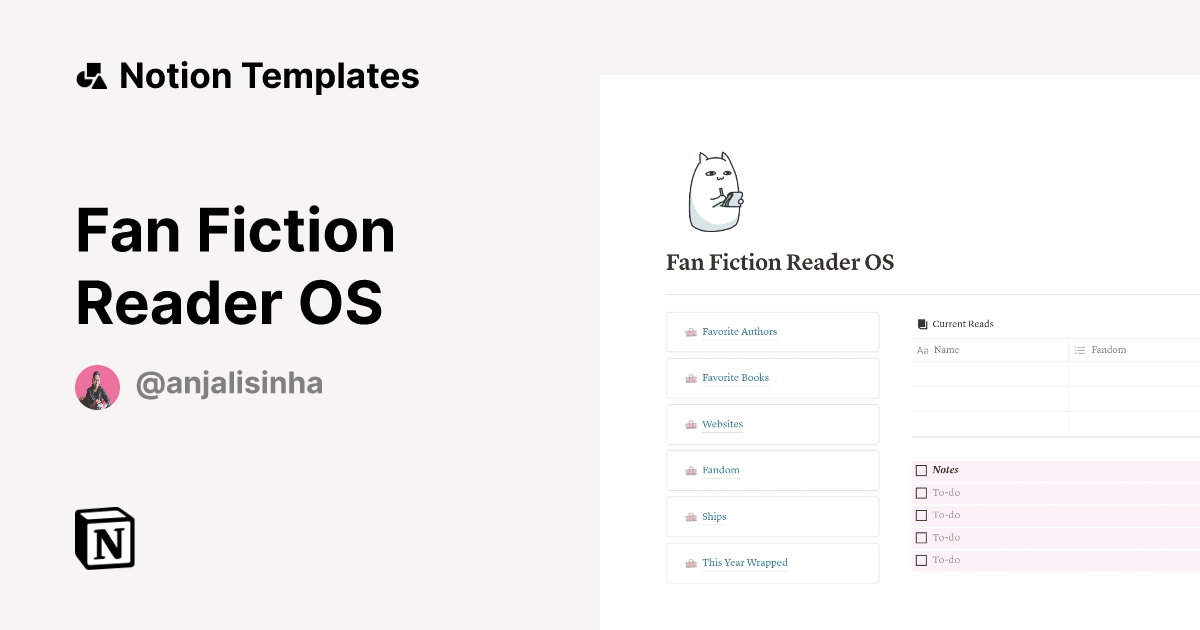Click the Aa icon on the Name column
The image size is (1200, 630).
[922, 350]
